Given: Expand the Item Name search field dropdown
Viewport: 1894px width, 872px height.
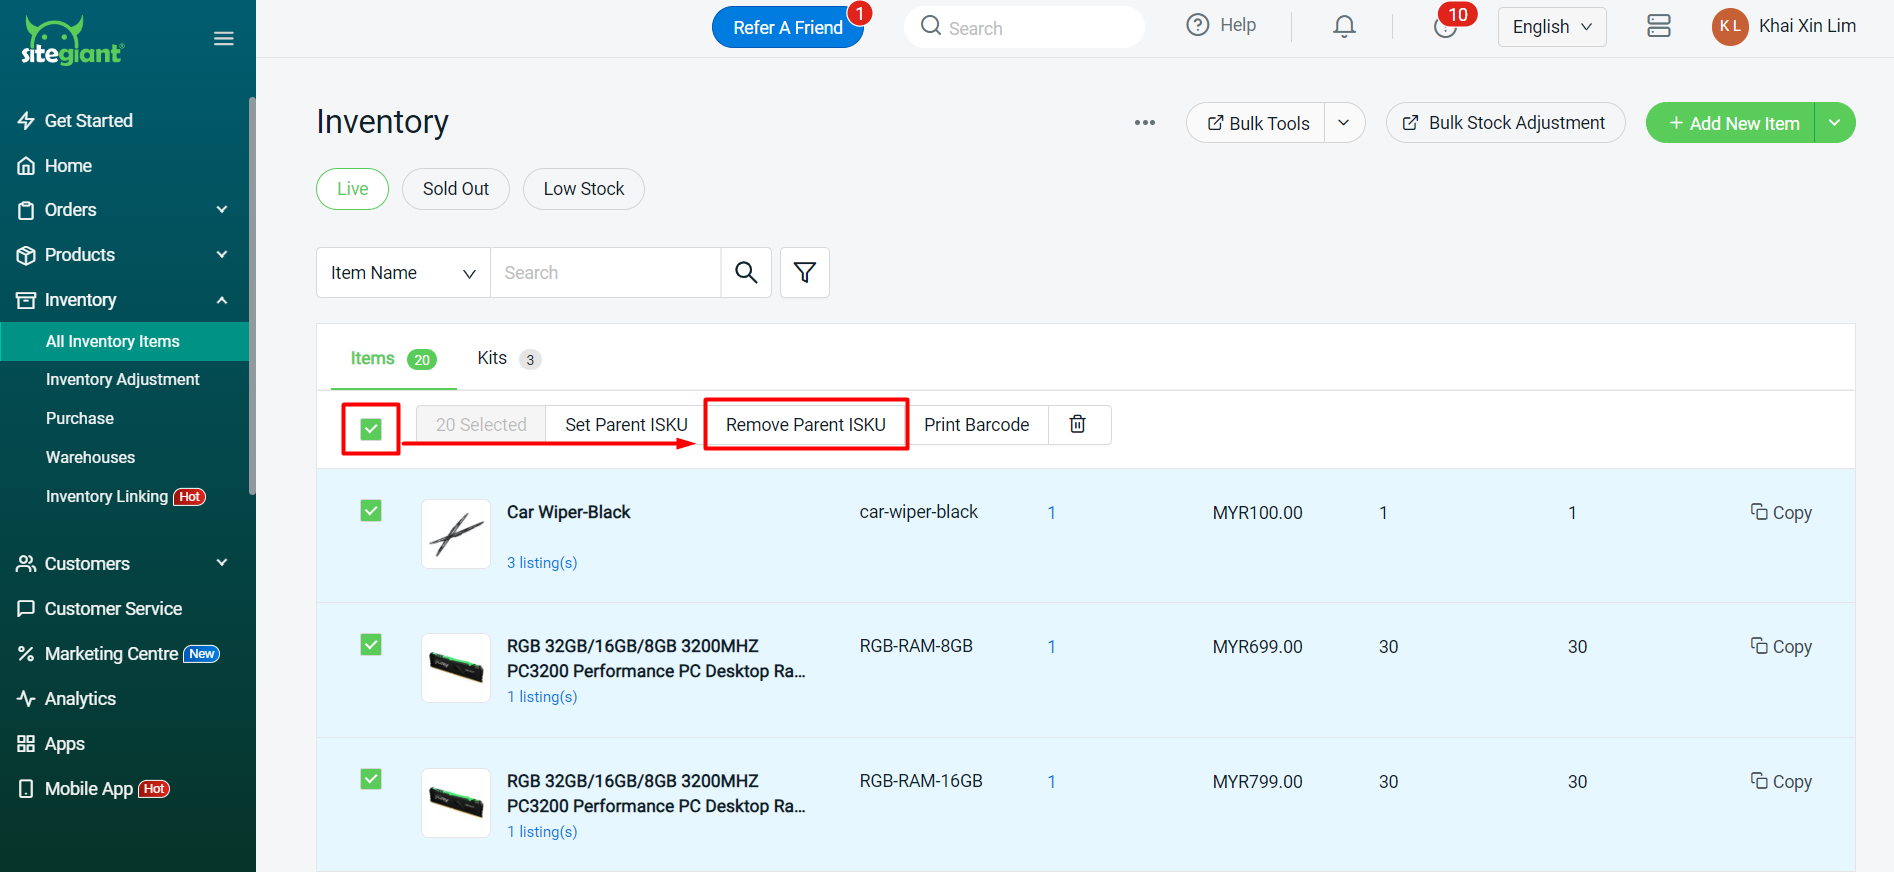Looking at the screenshot, I should point(403,273).
